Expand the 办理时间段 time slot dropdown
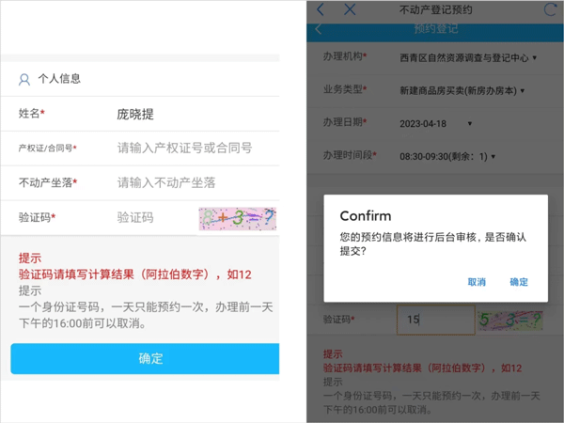 [x=447, y=156]
